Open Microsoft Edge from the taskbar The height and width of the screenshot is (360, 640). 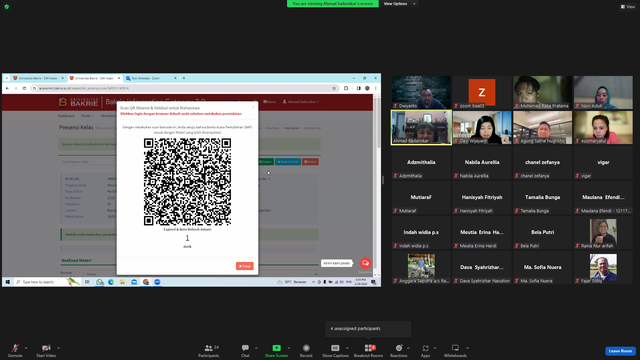[x=111, y=282]
